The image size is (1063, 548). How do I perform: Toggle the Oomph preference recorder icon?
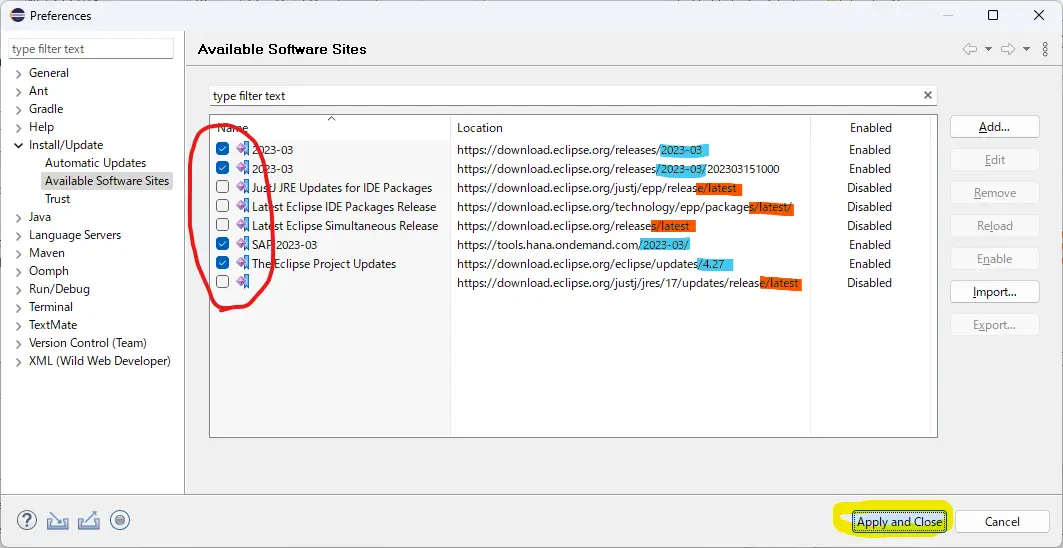(119, 520)
